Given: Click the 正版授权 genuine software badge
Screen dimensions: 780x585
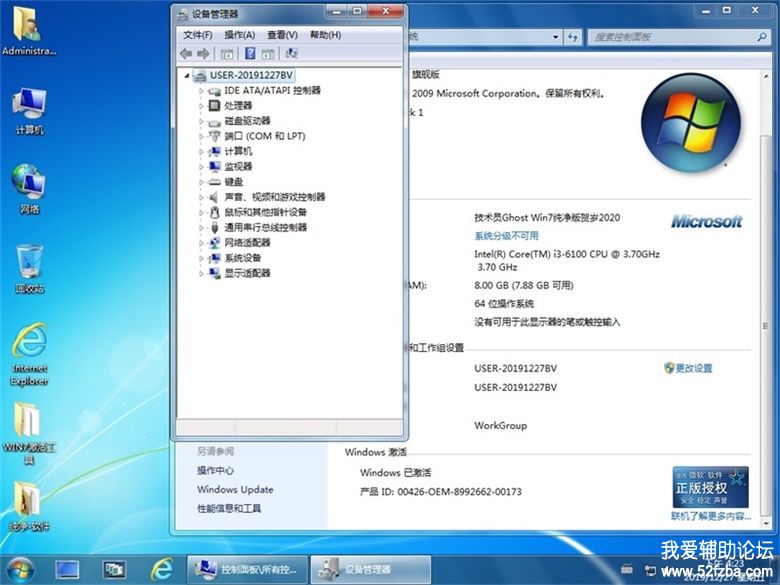Looking at the screenshot, I should (x=710, y=487).
